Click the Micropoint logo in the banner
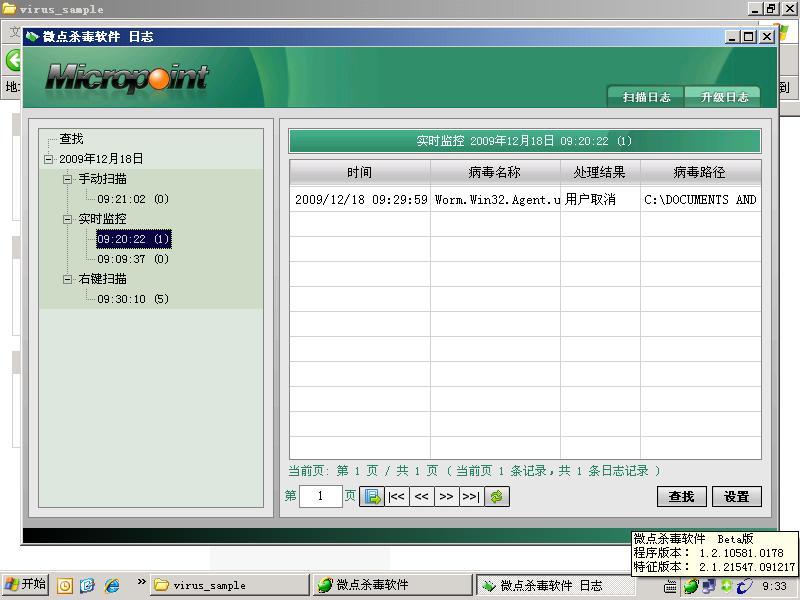This screenshot has width=800, height=600. tap(127, 78)
